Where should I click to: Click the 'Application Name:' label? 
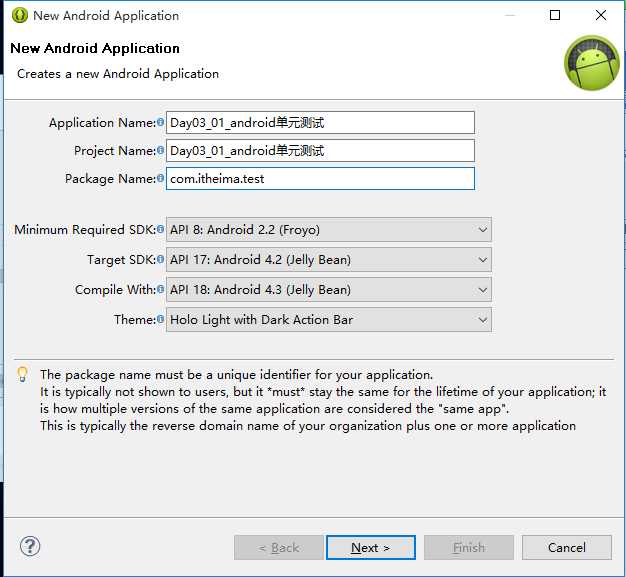102,123
